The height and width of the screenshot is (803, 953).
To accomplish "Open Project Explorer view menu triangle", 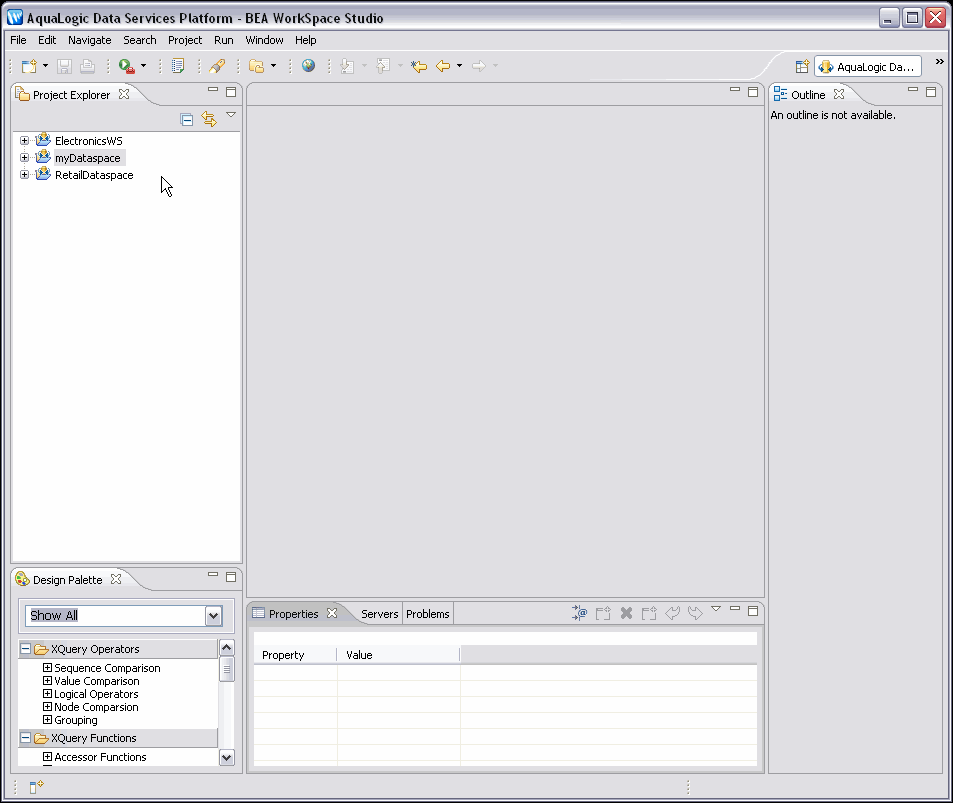I will [x=231, y=114].
